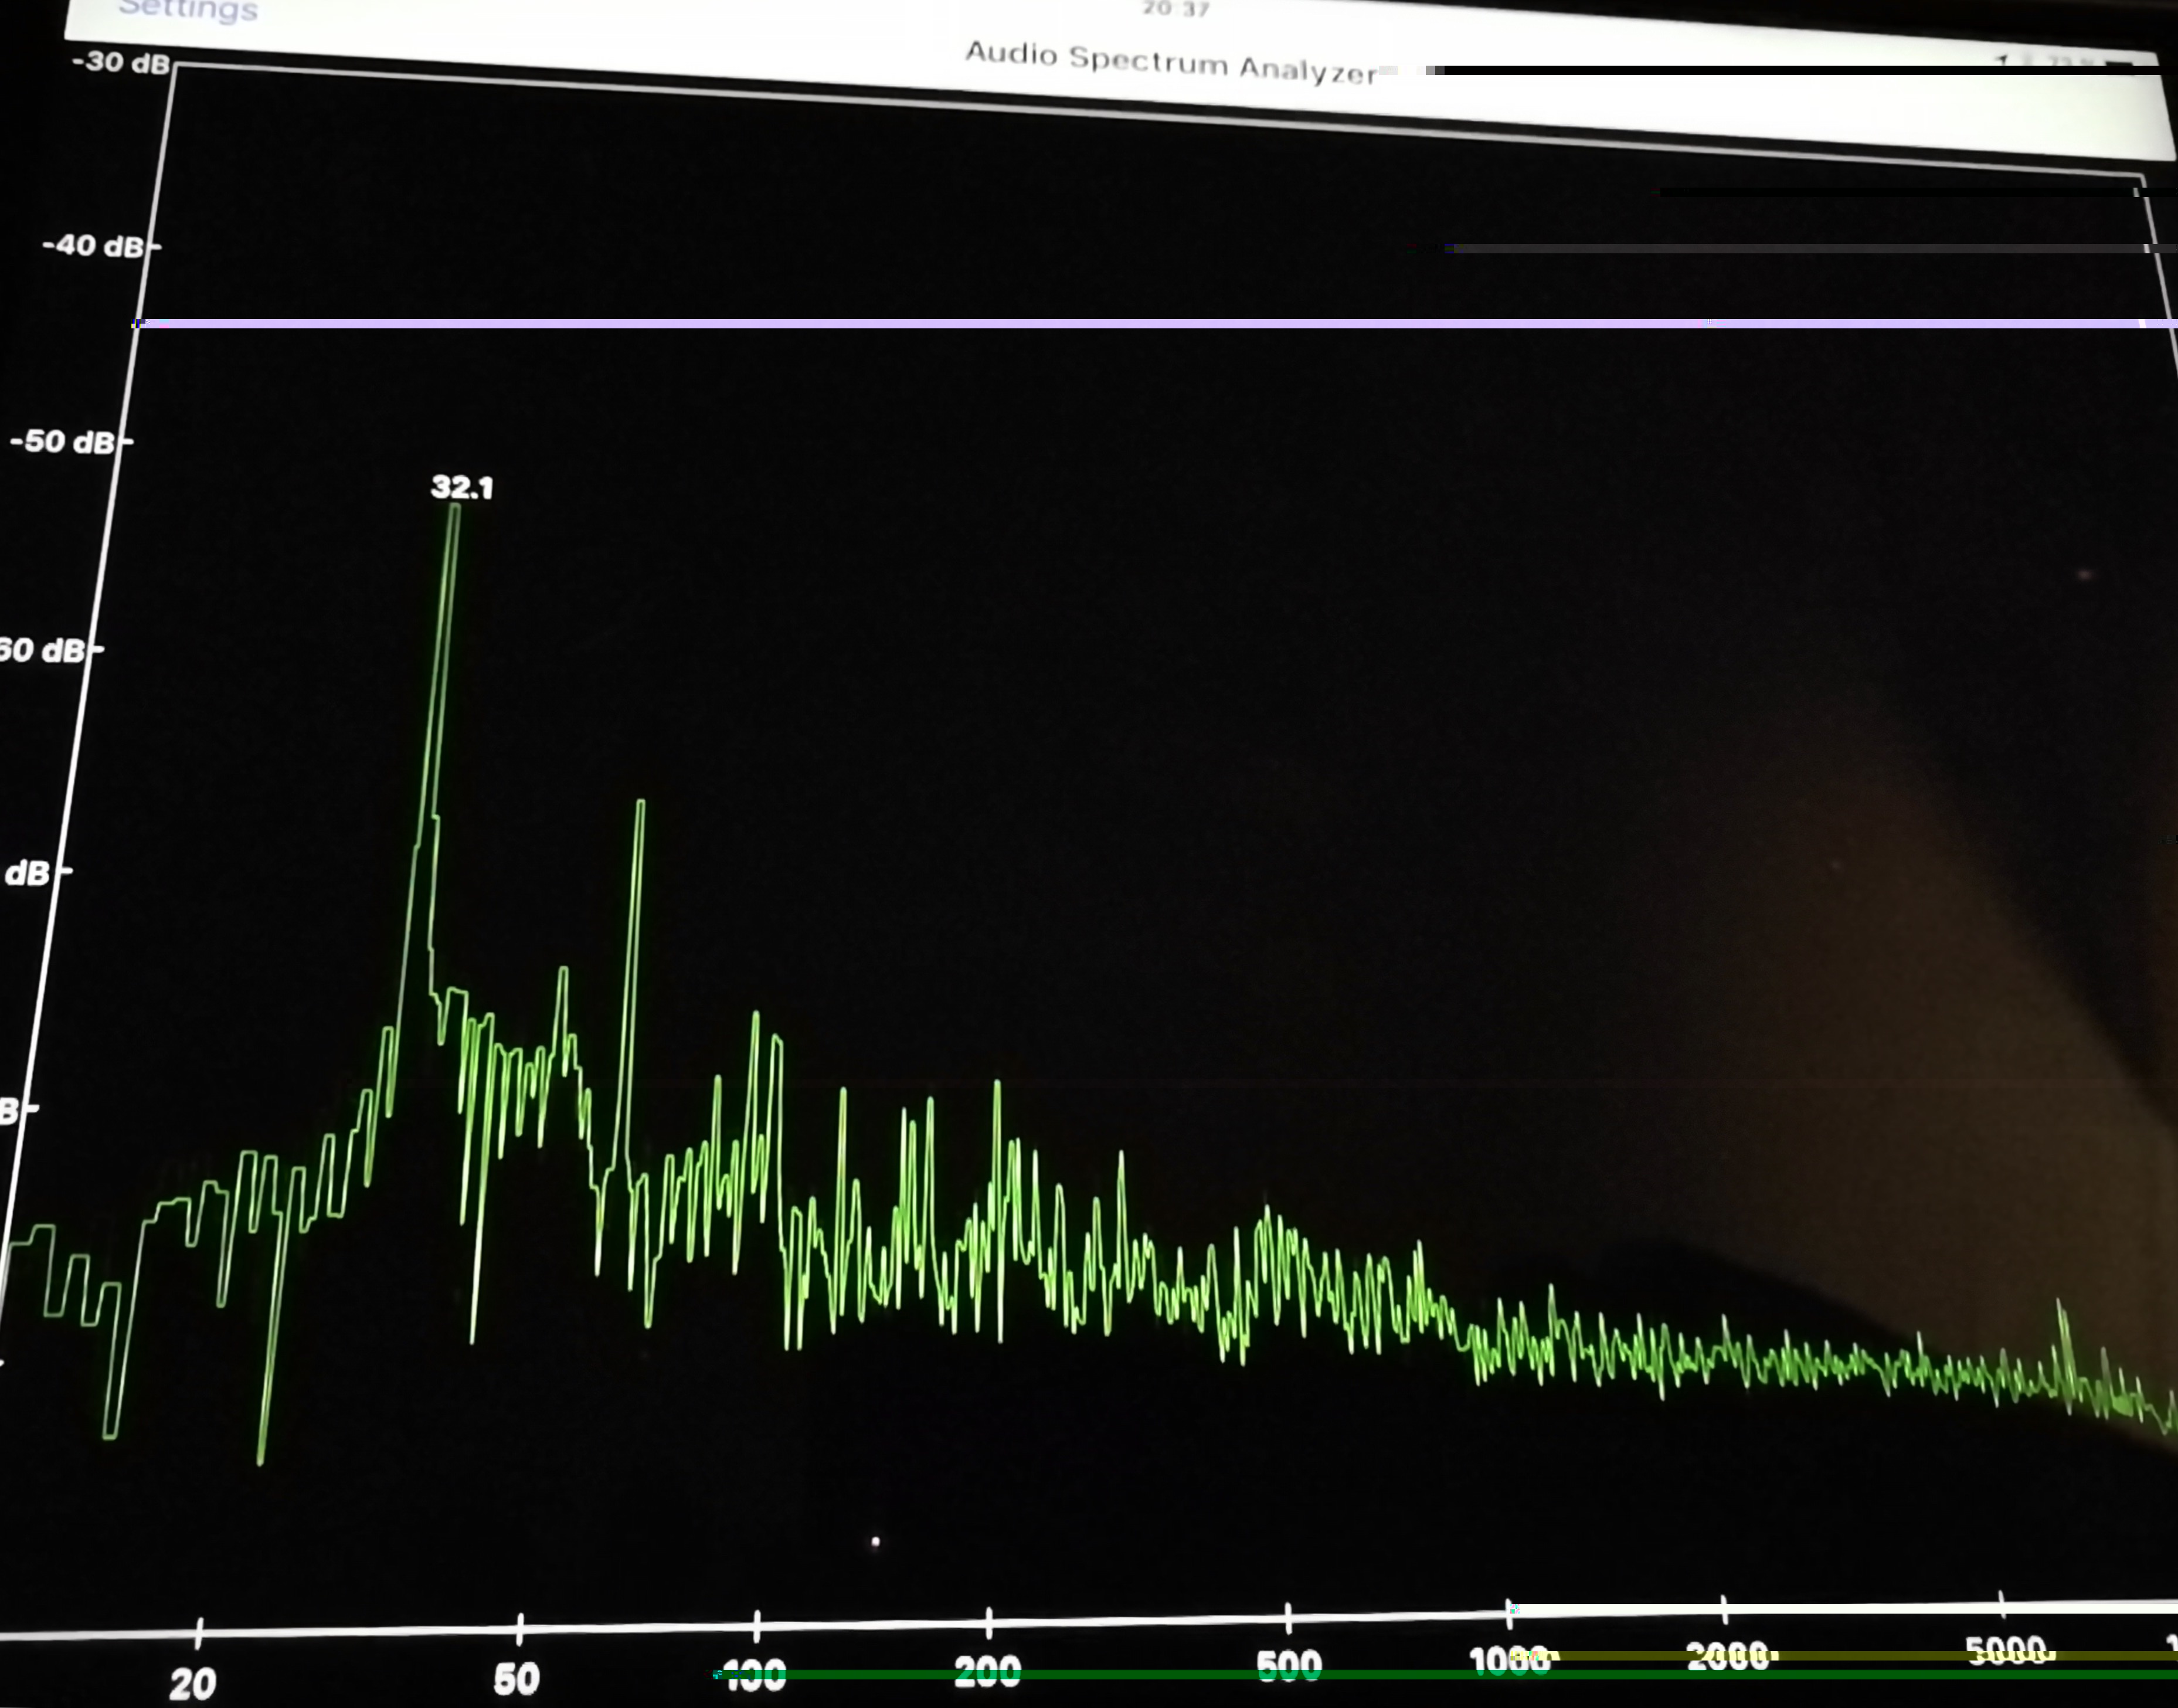Open the Settings menu
Viewport: 2178px width, 1708px height.
pos(188,10)
